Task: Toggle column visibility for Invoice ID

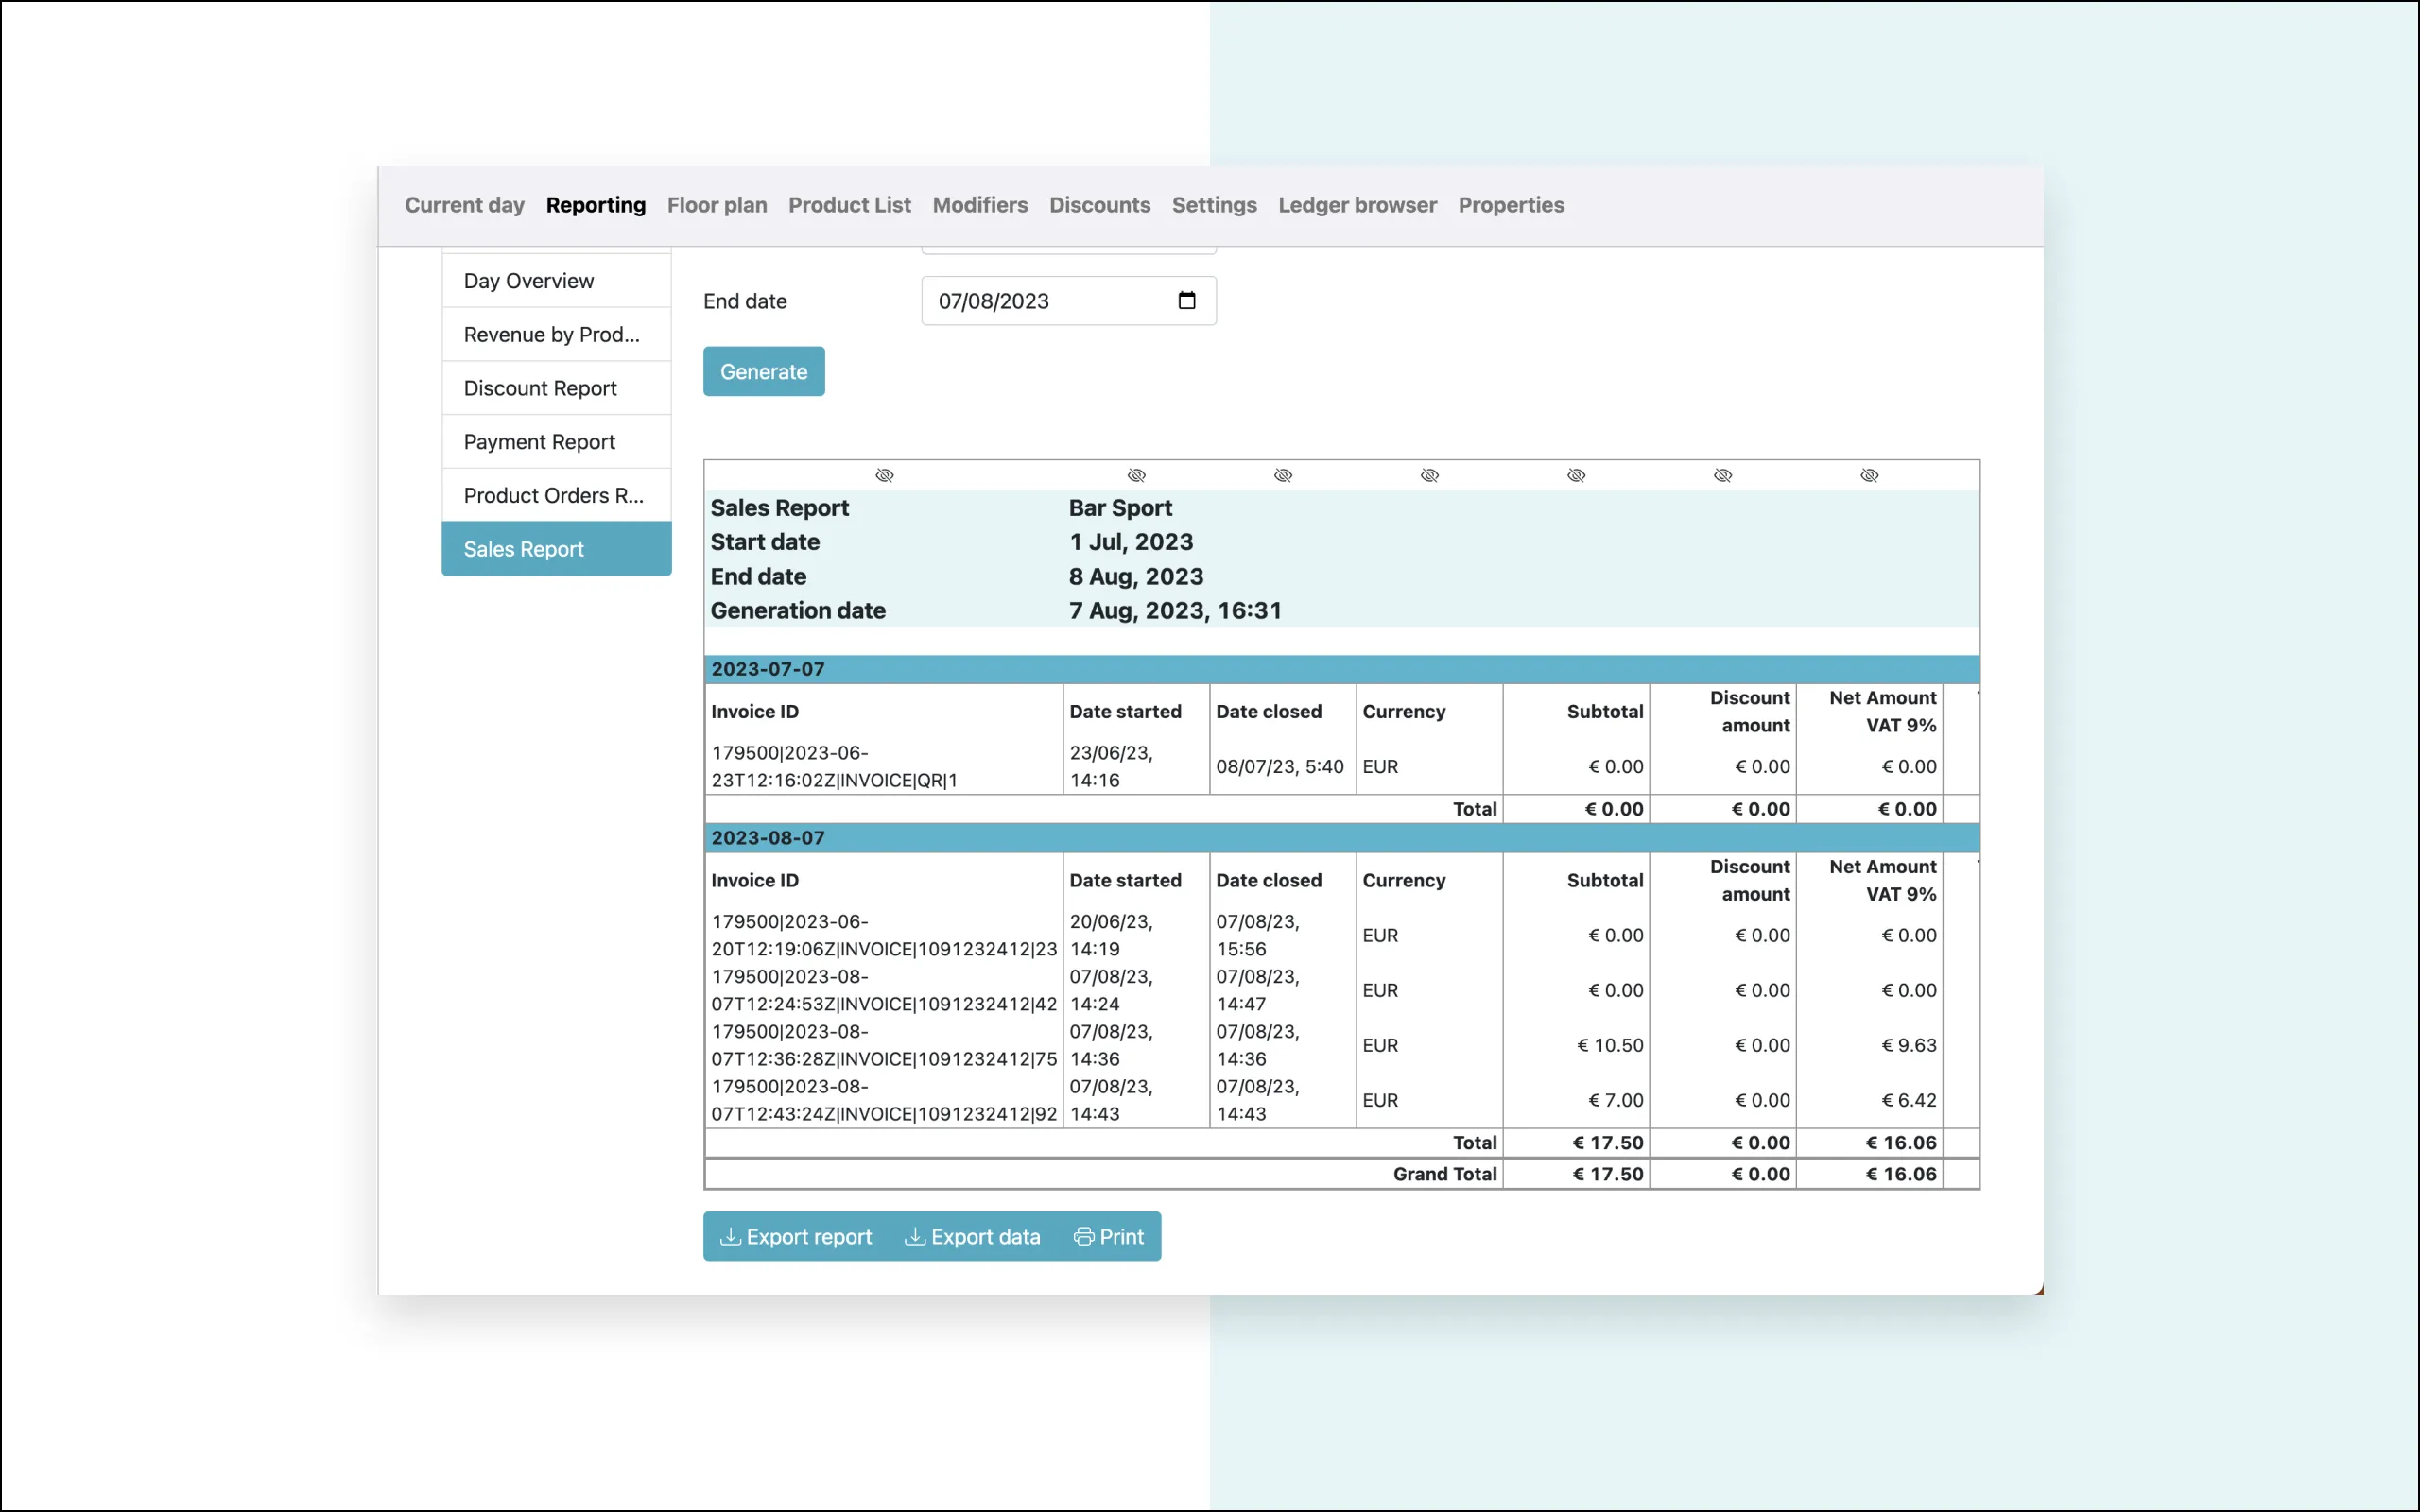Action: (883, 473)
